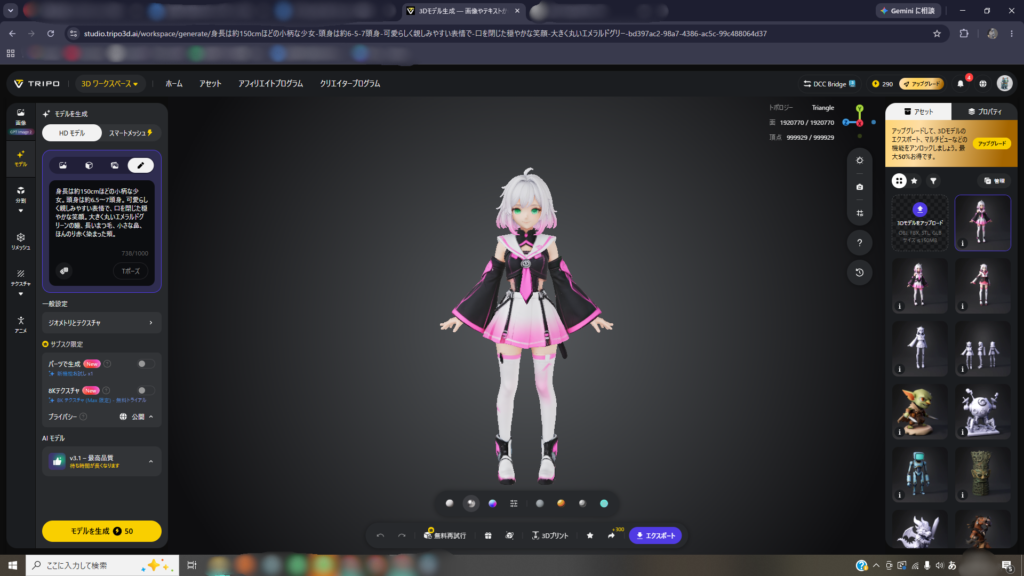Select the リメッシュ retopology tool
The height and width of the screenshot is (576, 1024).
click(x=21, y=241)
